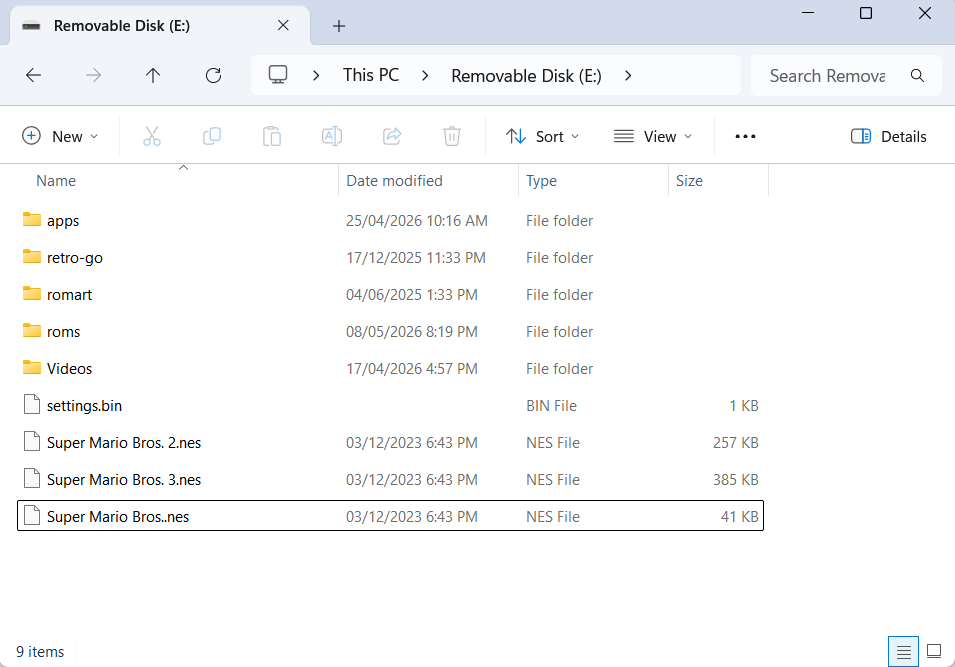Image resolution: width=955 pixels, height=667 pixels.
Task: Click the Search Removable Disk field
Action: (847, 76)
